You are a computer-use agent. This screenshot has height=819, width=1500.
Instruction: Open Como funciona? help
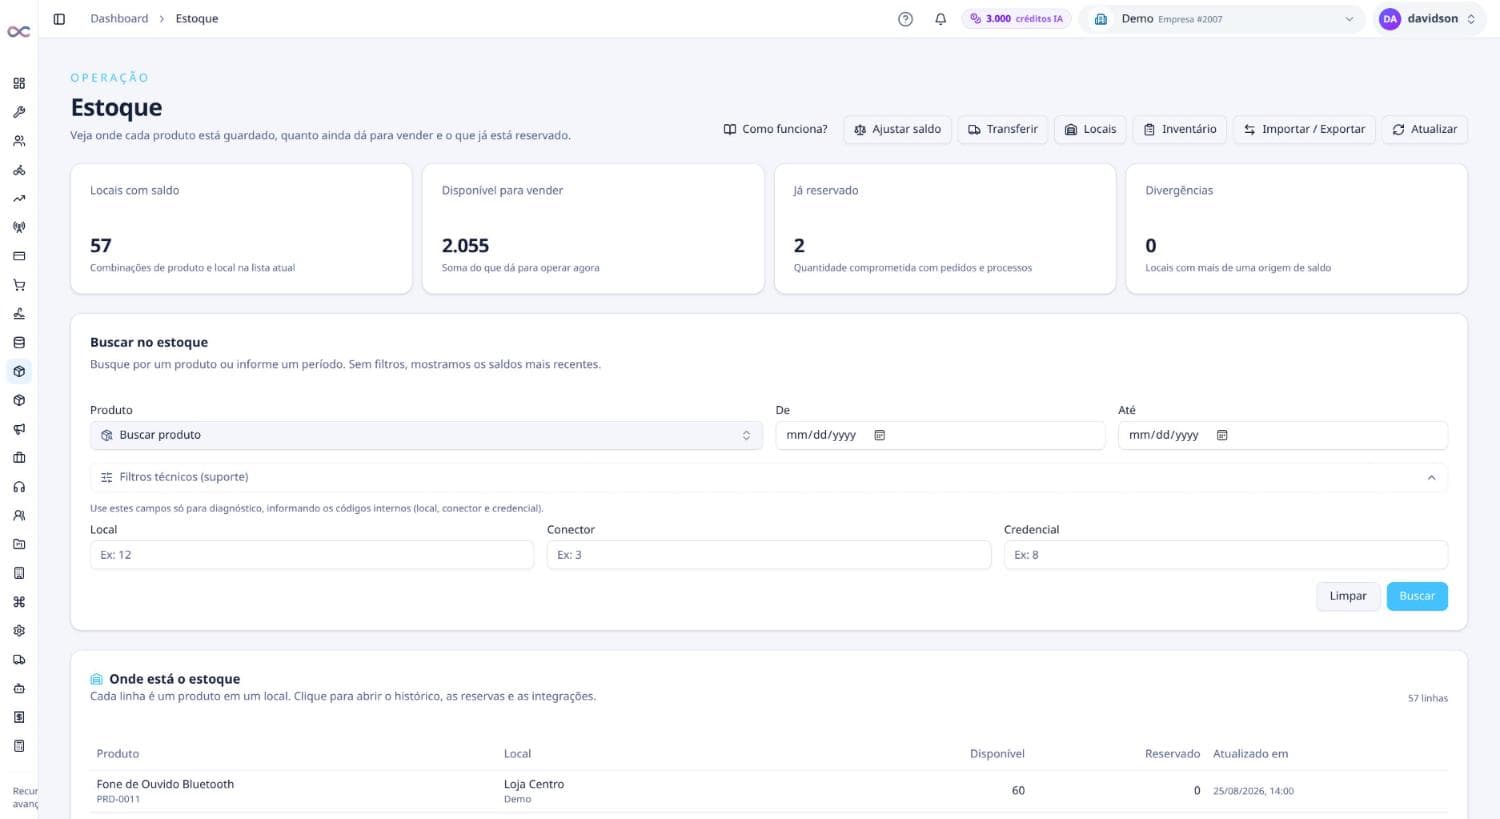pos(776,129)
